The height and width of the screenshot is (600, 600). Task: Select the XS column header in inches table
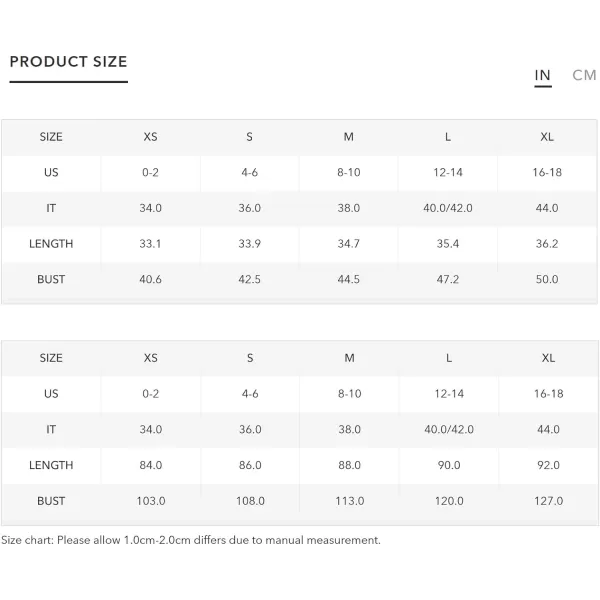[x=150, y=137]
